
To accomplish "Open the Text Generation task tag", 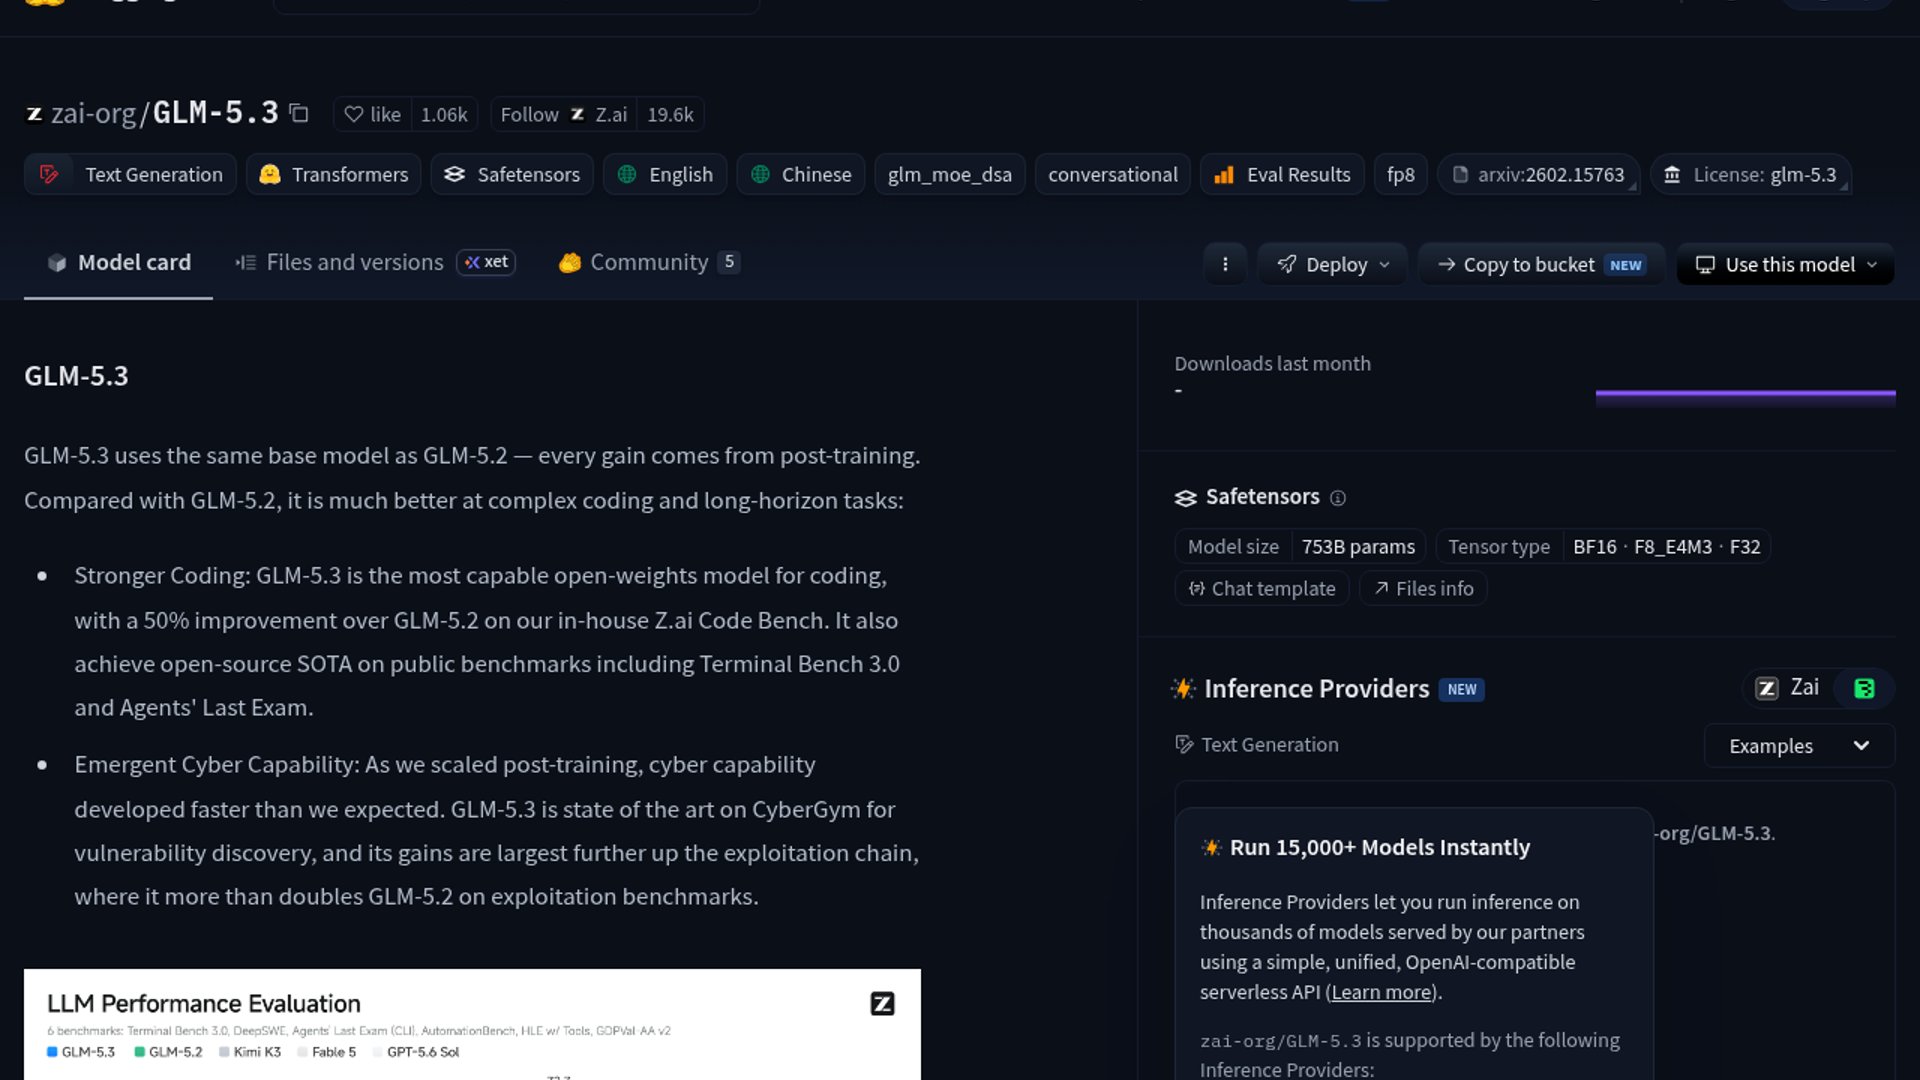I will pyautogui.click(x=131, y=174).
